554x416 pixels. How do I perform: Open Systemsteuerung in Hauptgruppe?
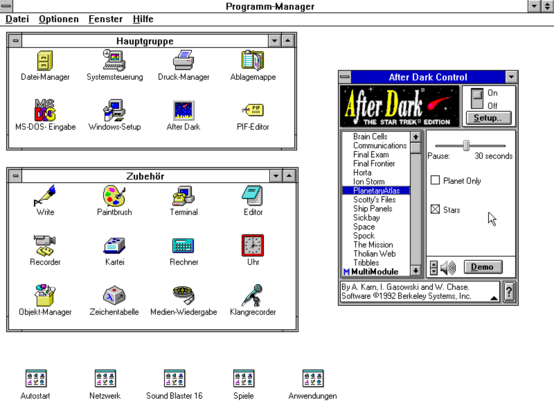coord(114,60)
